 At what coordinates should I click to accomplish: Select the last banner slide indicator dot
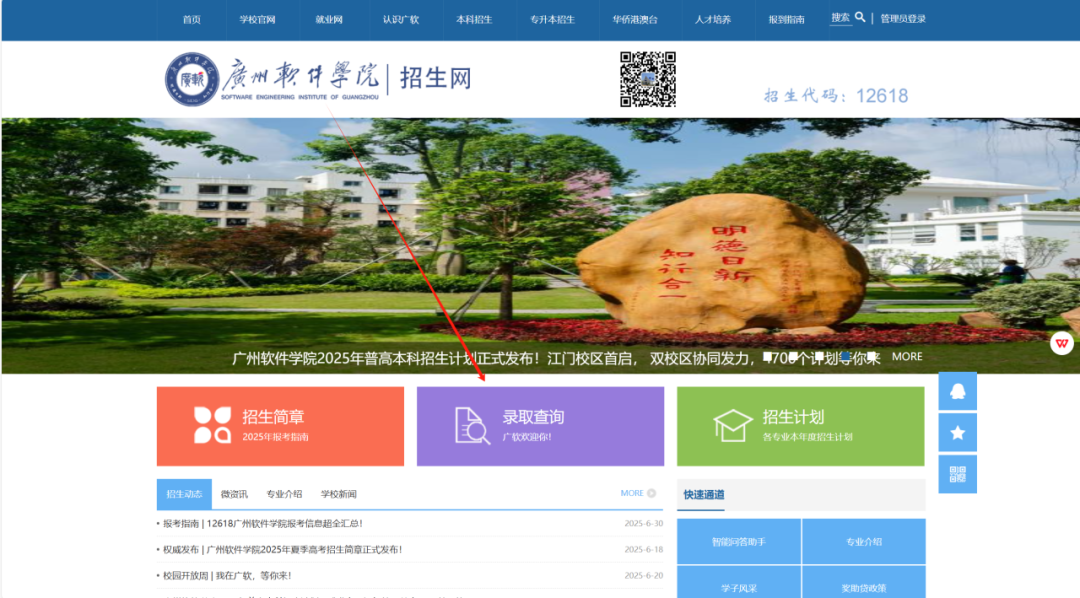coord(871,356)
